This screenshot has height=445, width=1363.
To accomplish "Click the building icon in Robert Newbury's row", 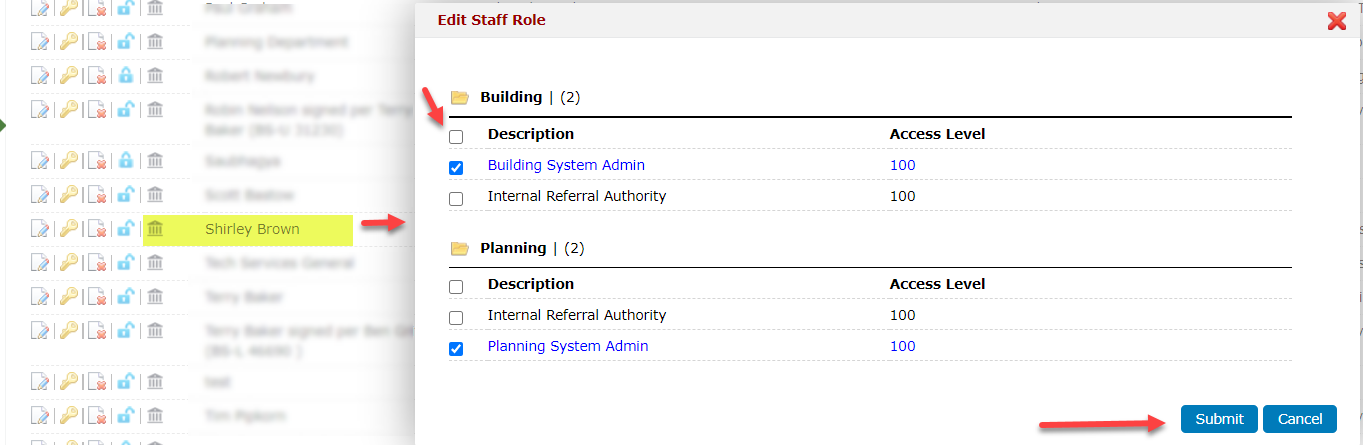I will click(x=155, y=76).
